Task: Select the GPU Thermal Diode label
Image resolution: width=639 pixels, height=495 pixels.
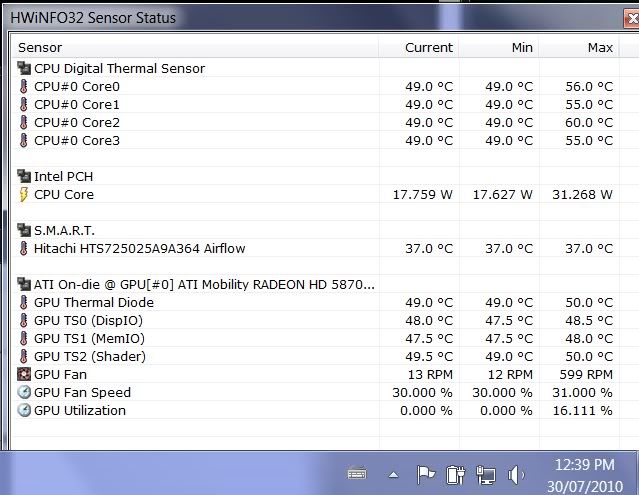Action: 94,302
